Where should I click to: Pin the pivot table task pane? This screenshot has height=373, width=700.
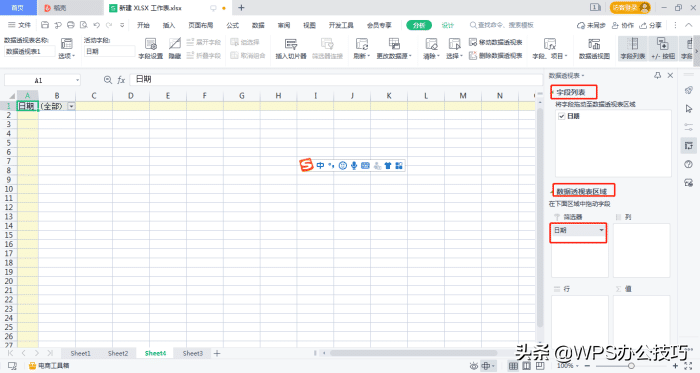coord(657,75)
